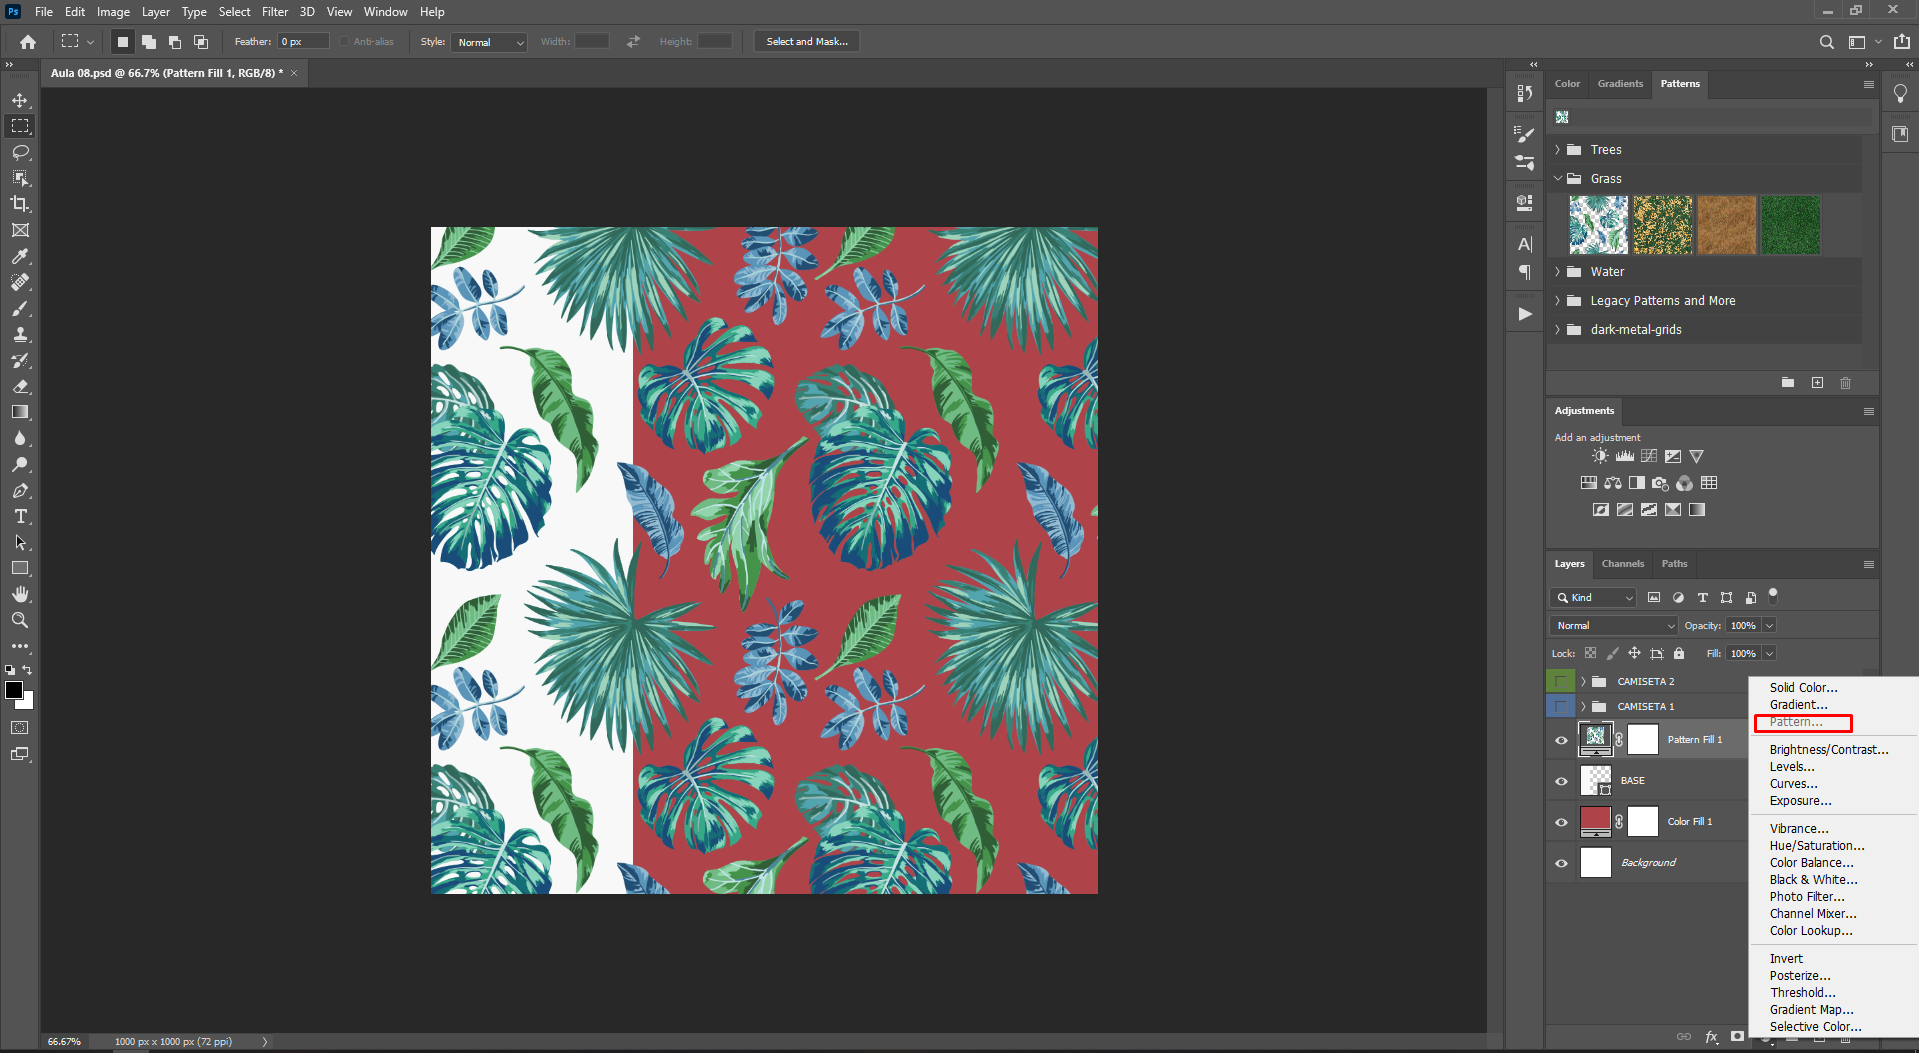
Task: Switch to the Channels tab
Action: pos(1622,563)
